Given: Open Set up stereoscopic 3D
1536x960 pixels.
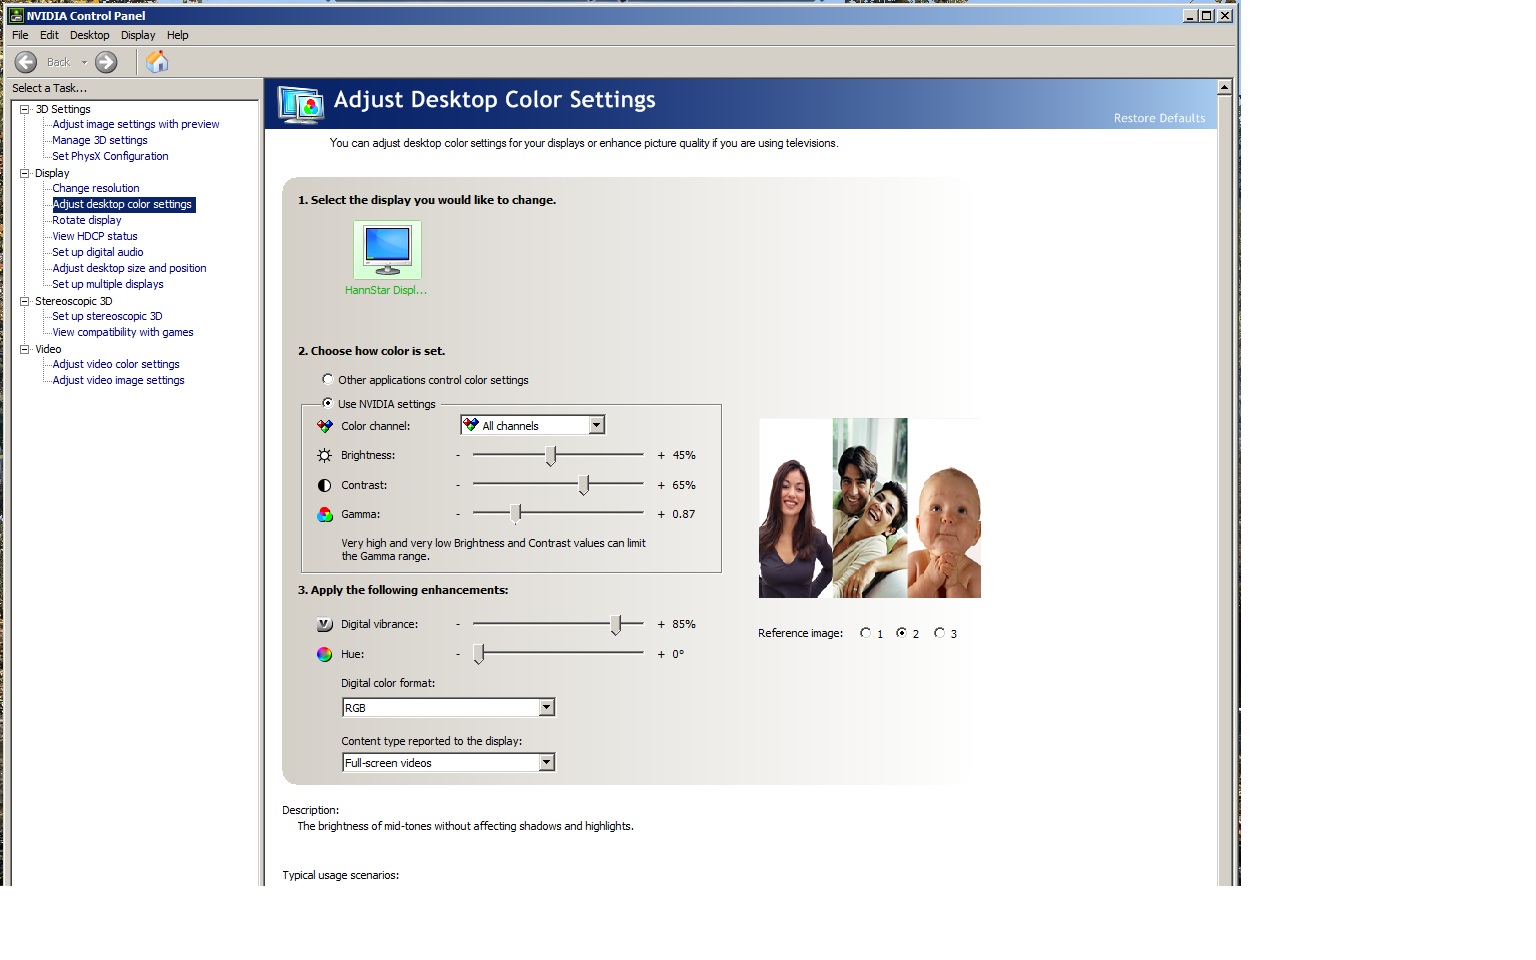Looking at the screenshot, I should tap(107, 316).
